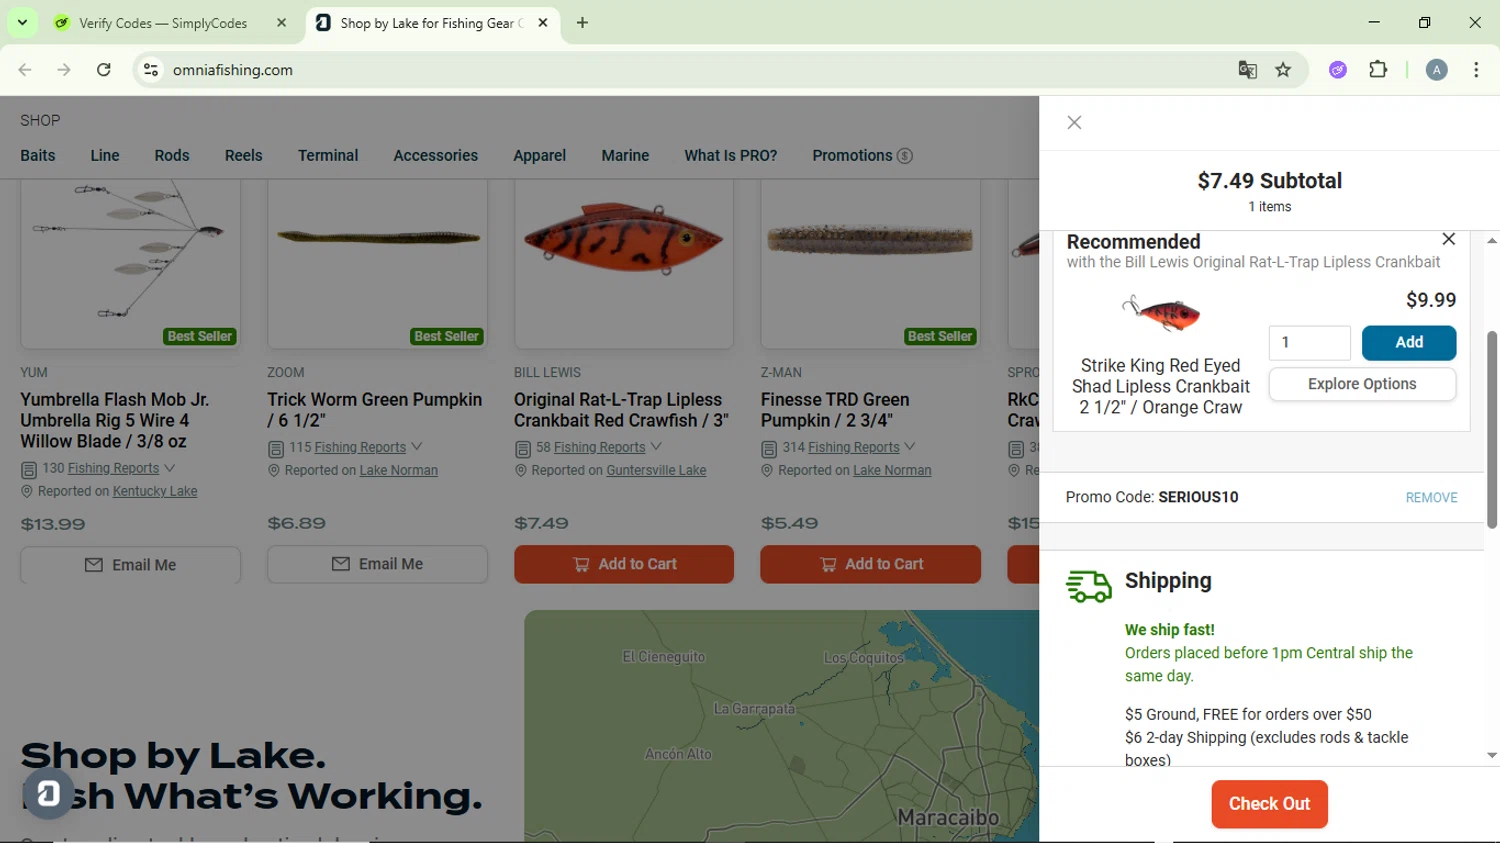This screenshot has width=1500, height=843.
Task: Close the cart side panel
Action: pyautogui.click(x=1074, y=123)
